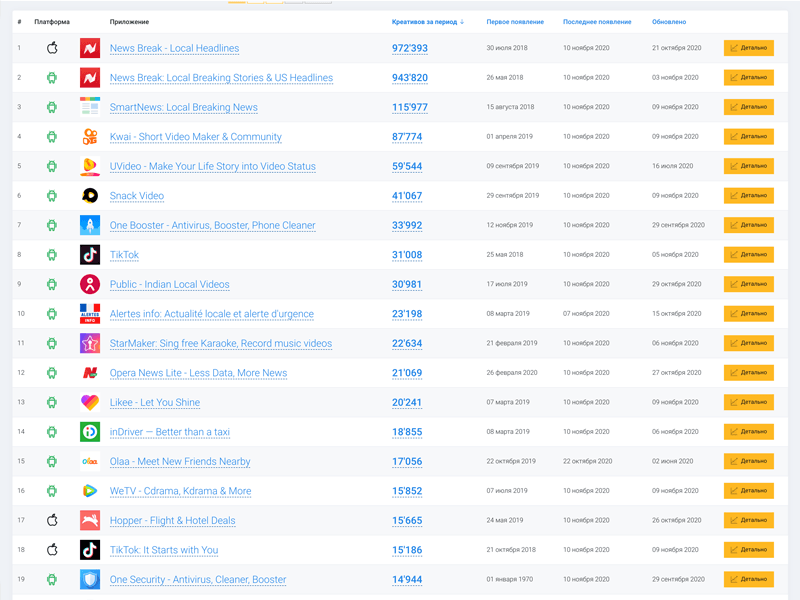Open News Break - Local Headlines link
800x600 pixels.
pyautogui.click(x=174, y=48)
